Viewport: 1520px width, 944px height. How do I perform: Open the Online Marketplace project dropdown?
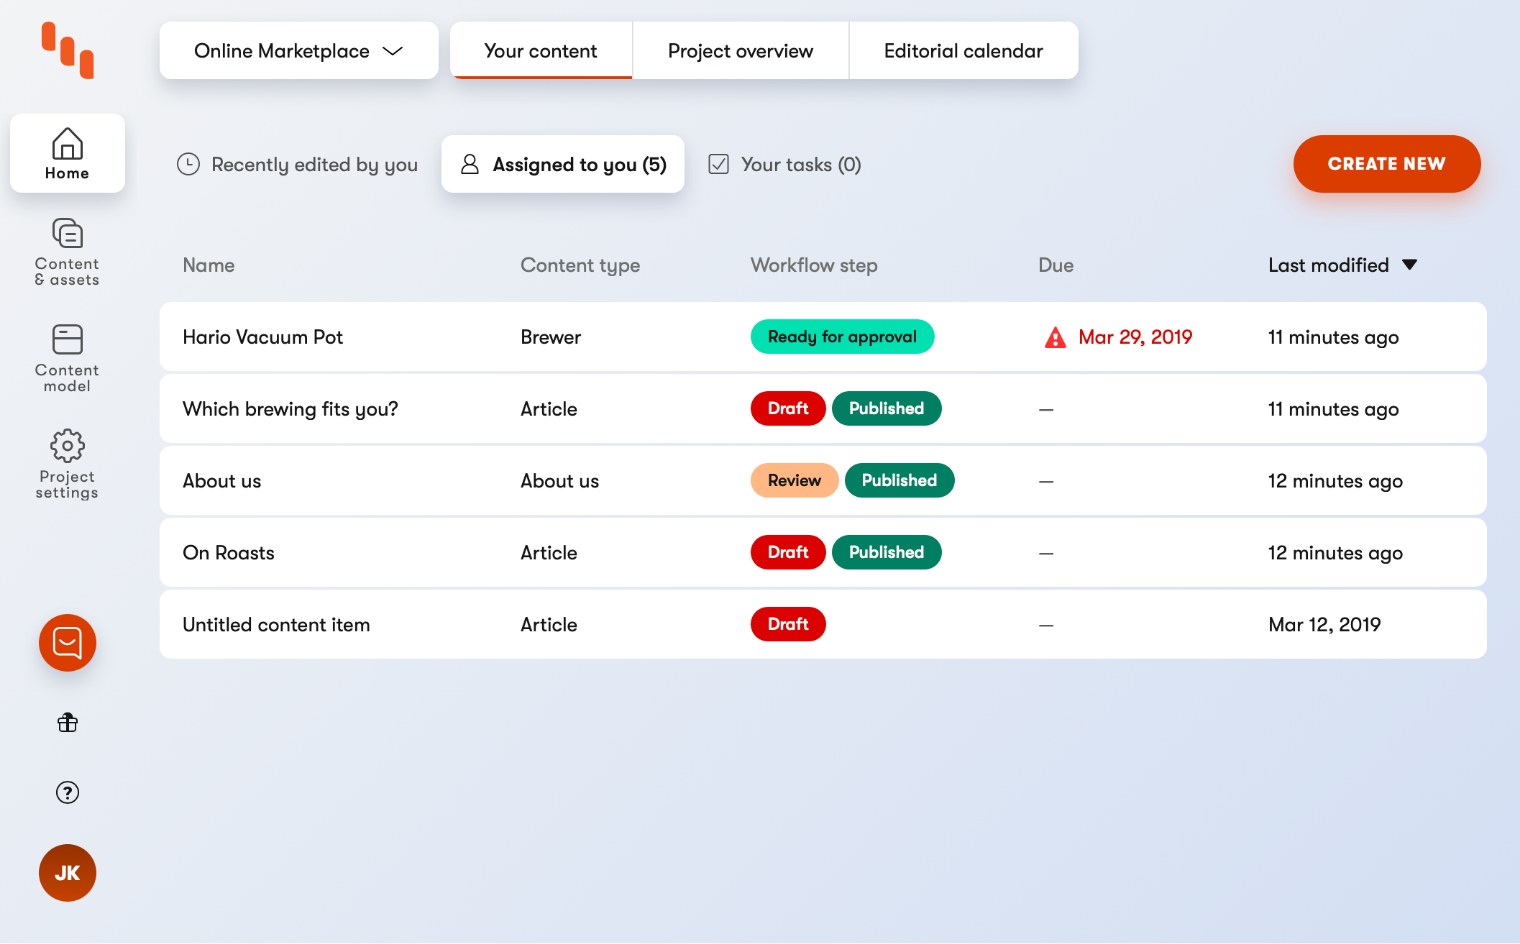(298, 50)
